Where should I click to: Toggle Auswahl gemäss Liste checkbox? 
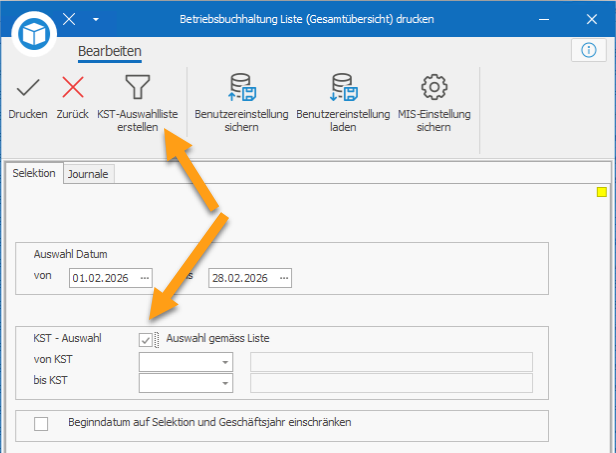tap(147, 340)
